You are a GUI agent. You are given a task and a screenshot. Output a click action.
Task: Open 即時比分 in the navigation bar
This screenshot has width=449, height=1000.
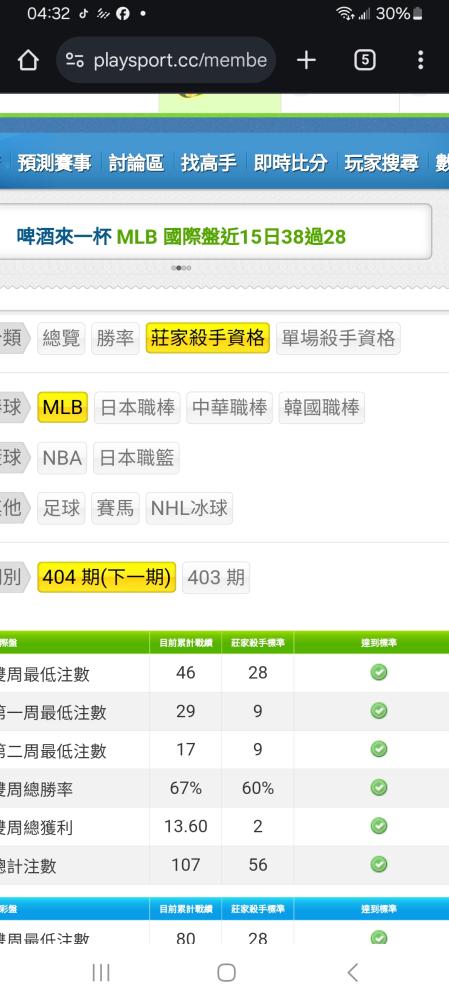click(x=290, y=163)
